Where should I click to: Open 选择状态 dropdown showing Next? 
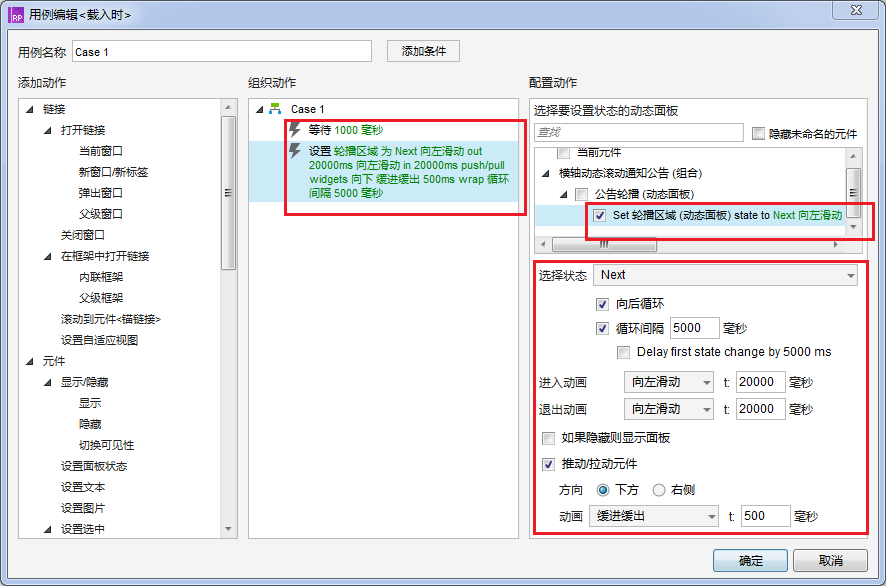pos(726,275)
